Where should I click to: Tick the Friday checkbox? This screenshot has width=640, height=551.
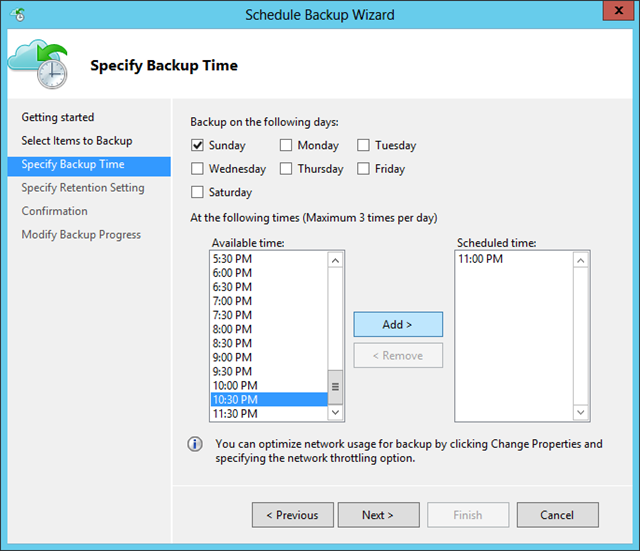pos(363,169)
